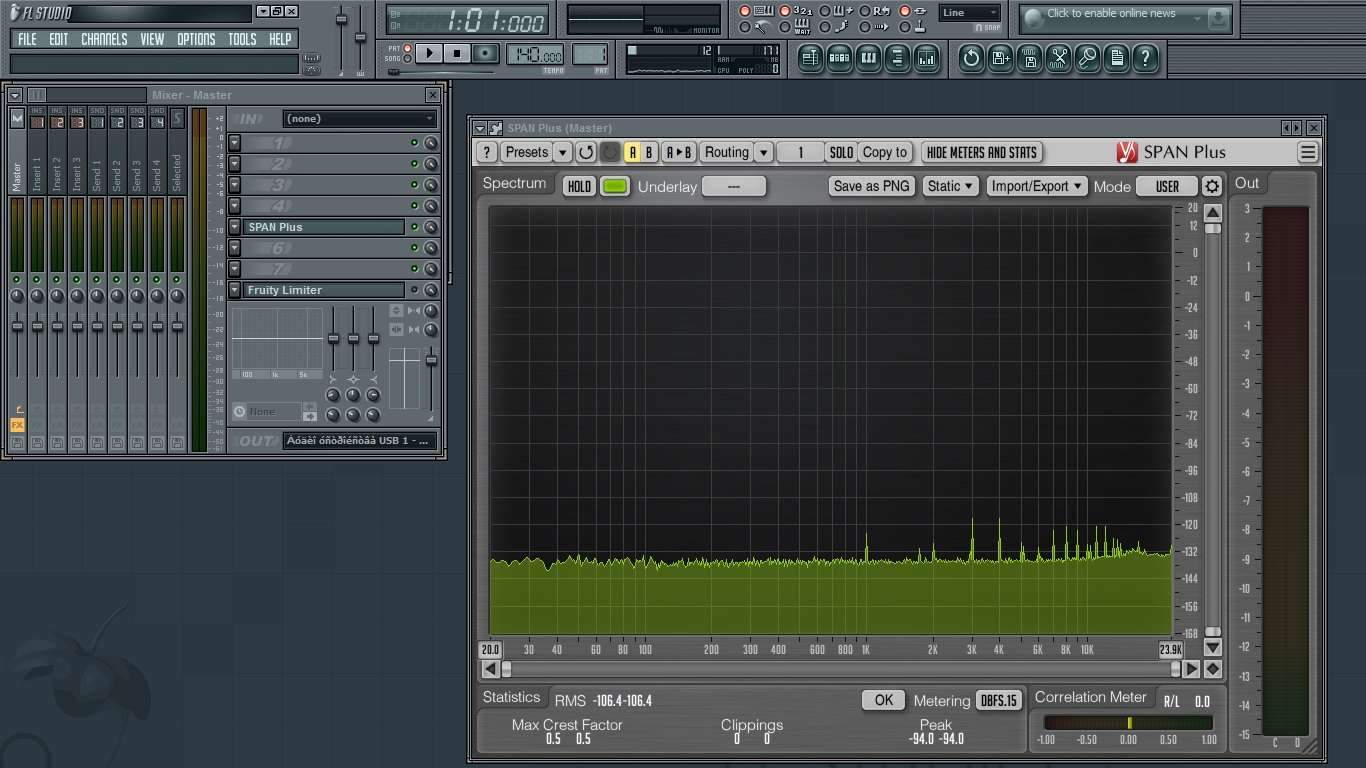This screenshot has height=768, width=1366.
Task: Click the undo history icon
Action: [x=971, y=58]
